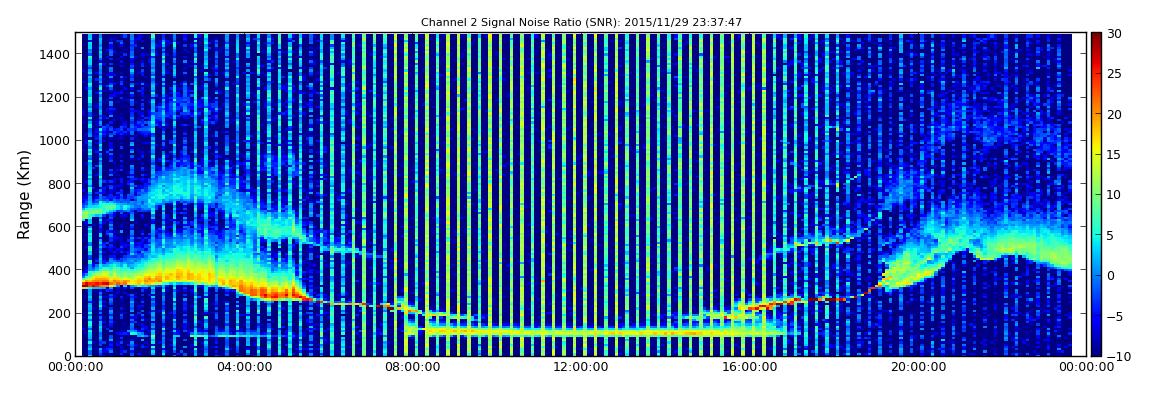Click the 600 y-axis tick label
The image size is (1150, 407).
59,227
